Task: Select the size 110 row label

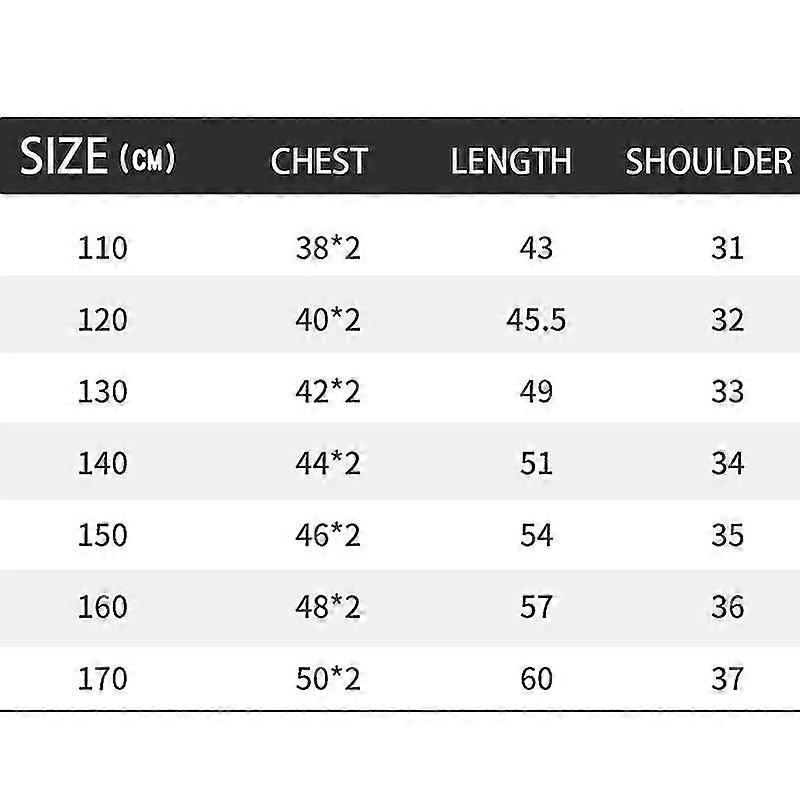Action: 103,248
